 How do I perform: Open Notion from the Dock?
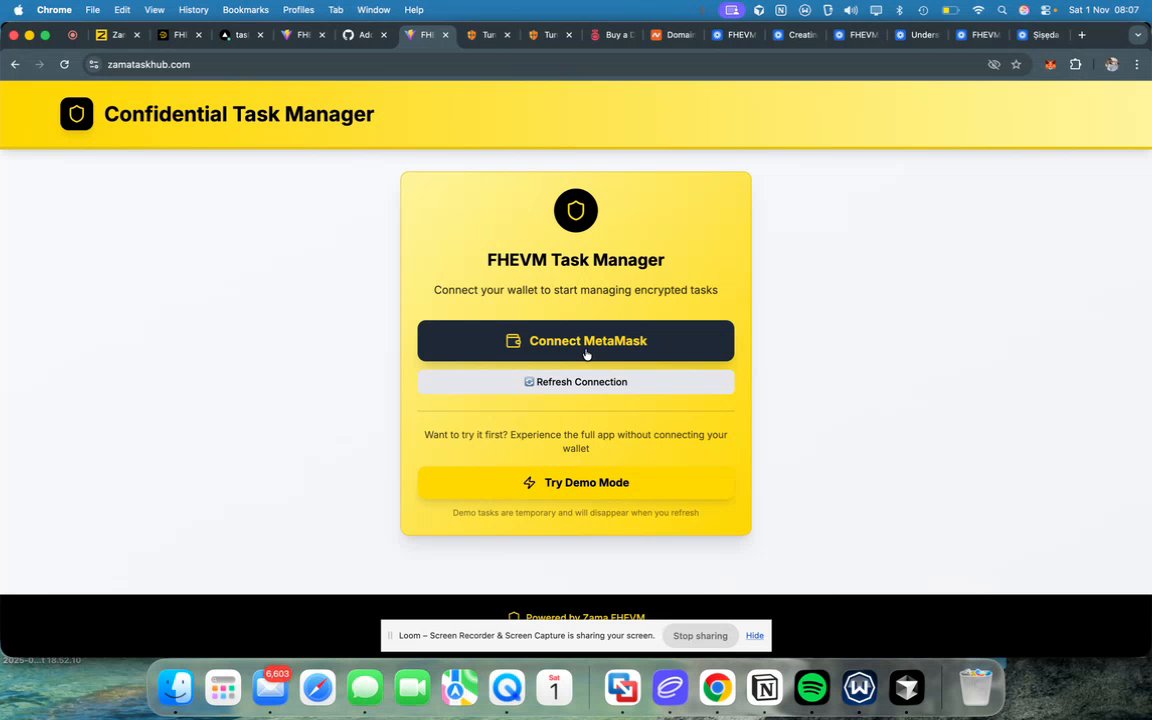pos(765,688)
